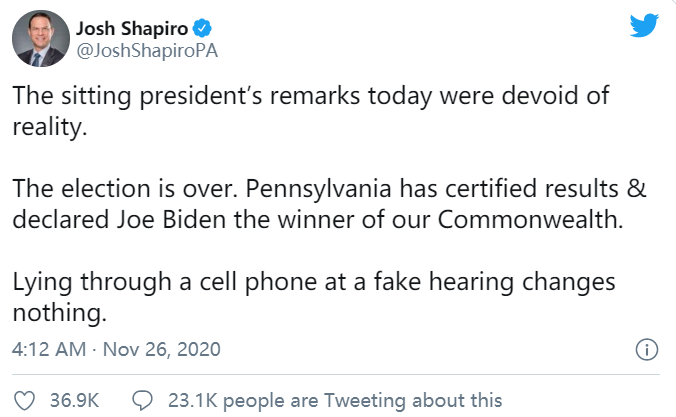
Task: Click Josh Shapiro's profile photo
Action: click(38, 40)
